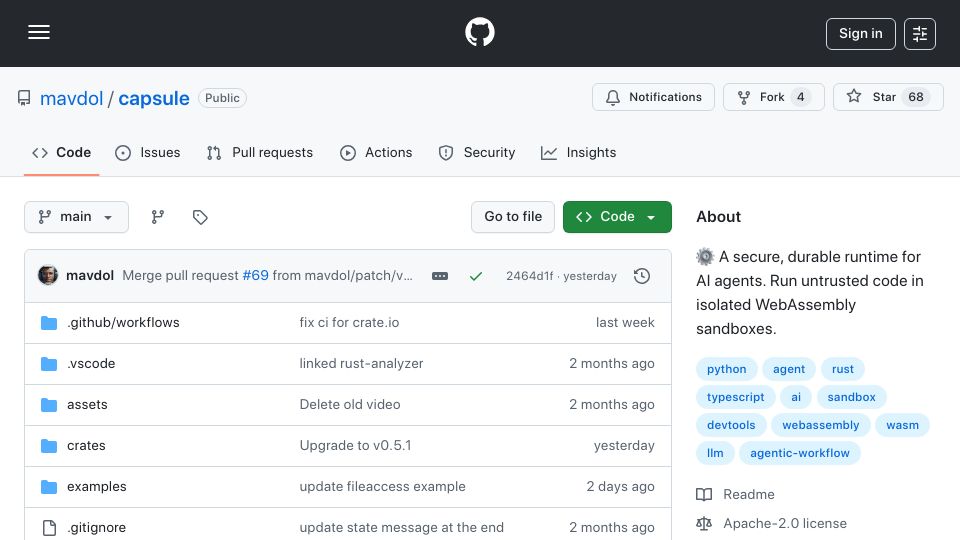Image resolution: width=960 pixels, height=540 pixels.
Task: Open 'update state message at the end' commit
Action: pos(402,528)
